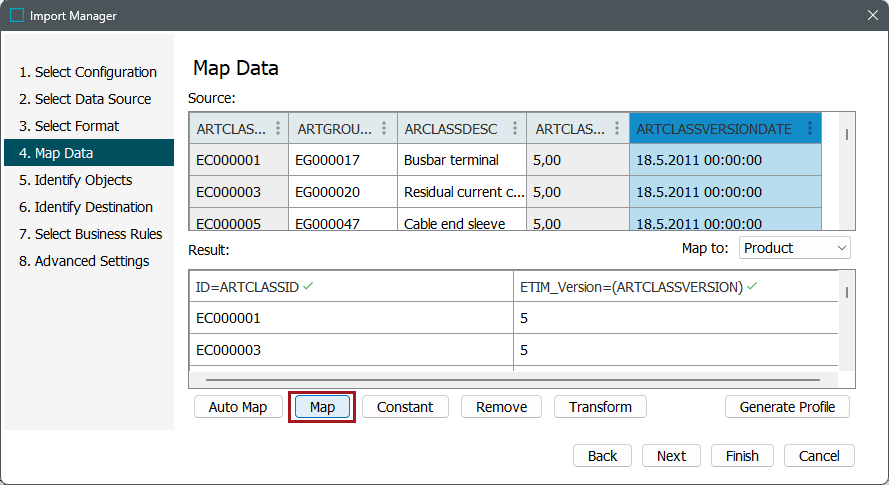The width and height of the screenshot is (889, 485).
Task: Open the fourth column's three-dot menu
Action: [x=616, y=129]
